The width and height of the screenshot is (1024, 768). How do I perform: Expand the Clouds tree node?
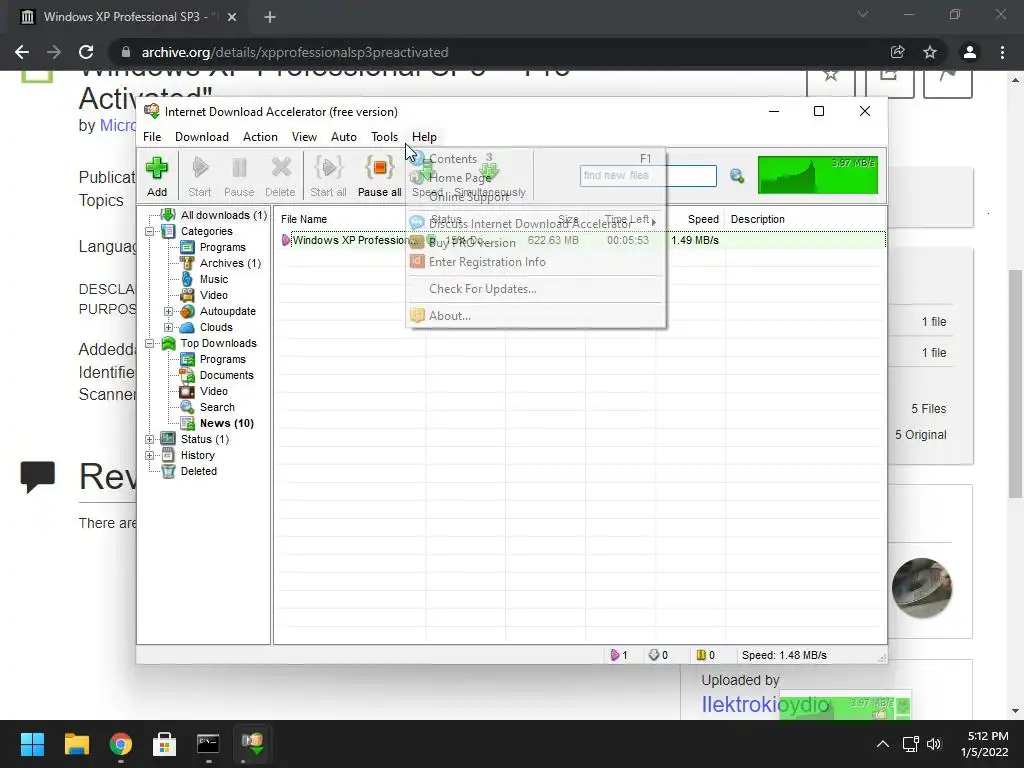click(x=168, y=327)
